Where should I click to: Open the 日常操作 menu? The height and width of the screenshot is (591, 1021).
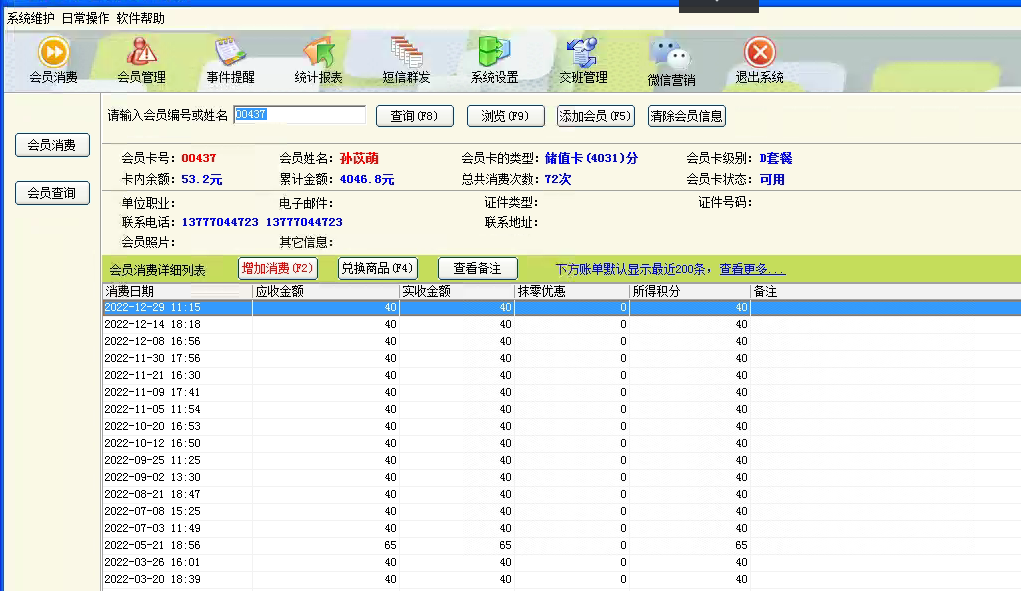click(85, 18)
